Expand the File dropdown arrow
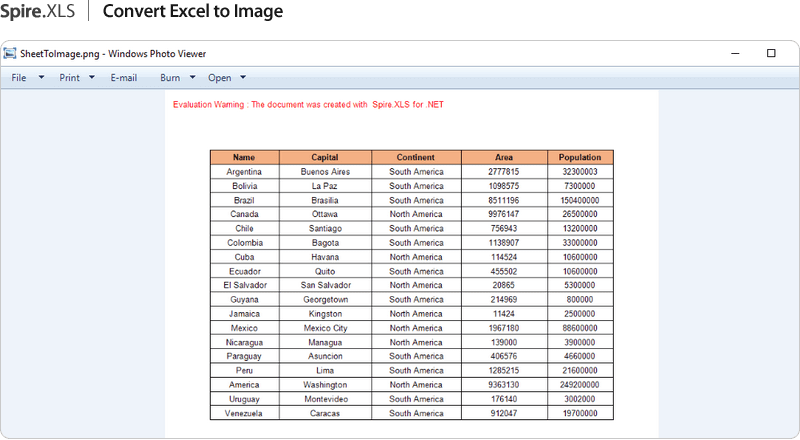 [41, 77]
